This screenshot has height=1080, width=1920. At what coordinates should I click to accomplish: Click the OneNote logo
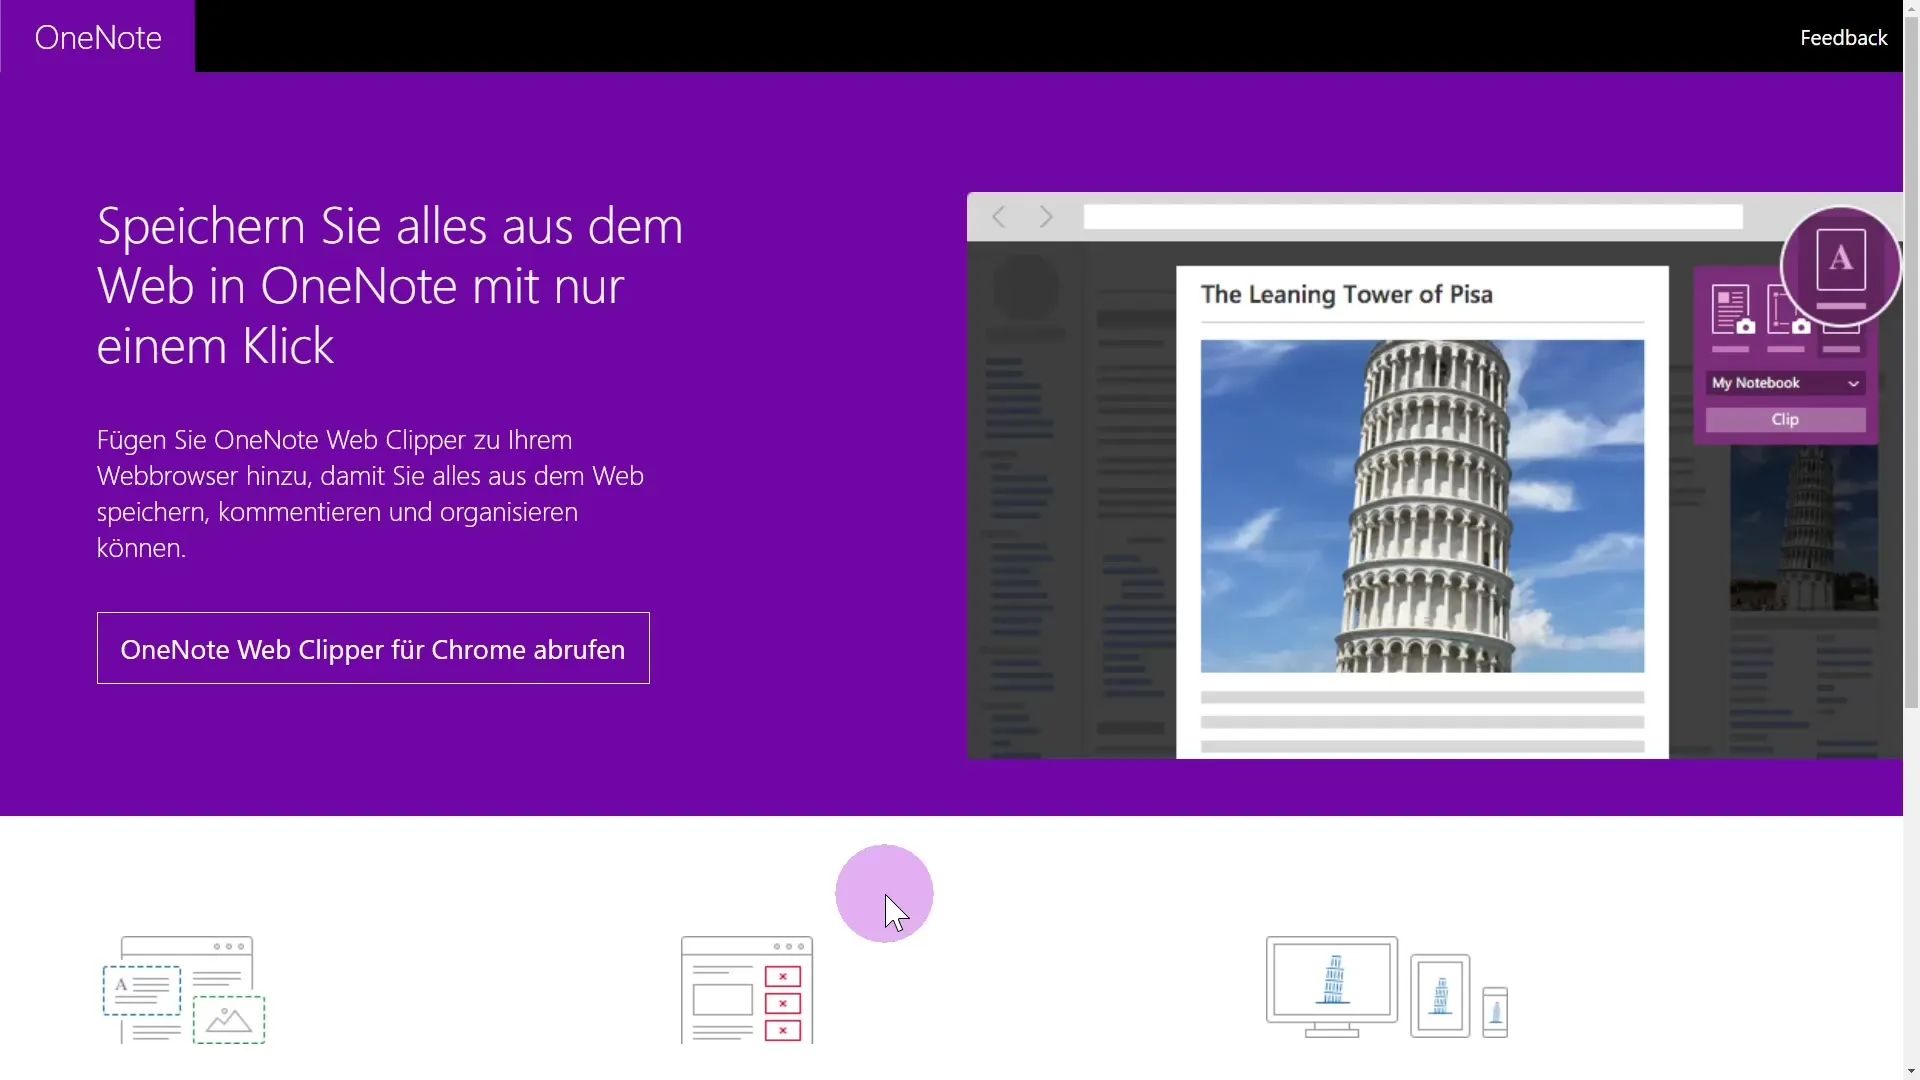97,37
